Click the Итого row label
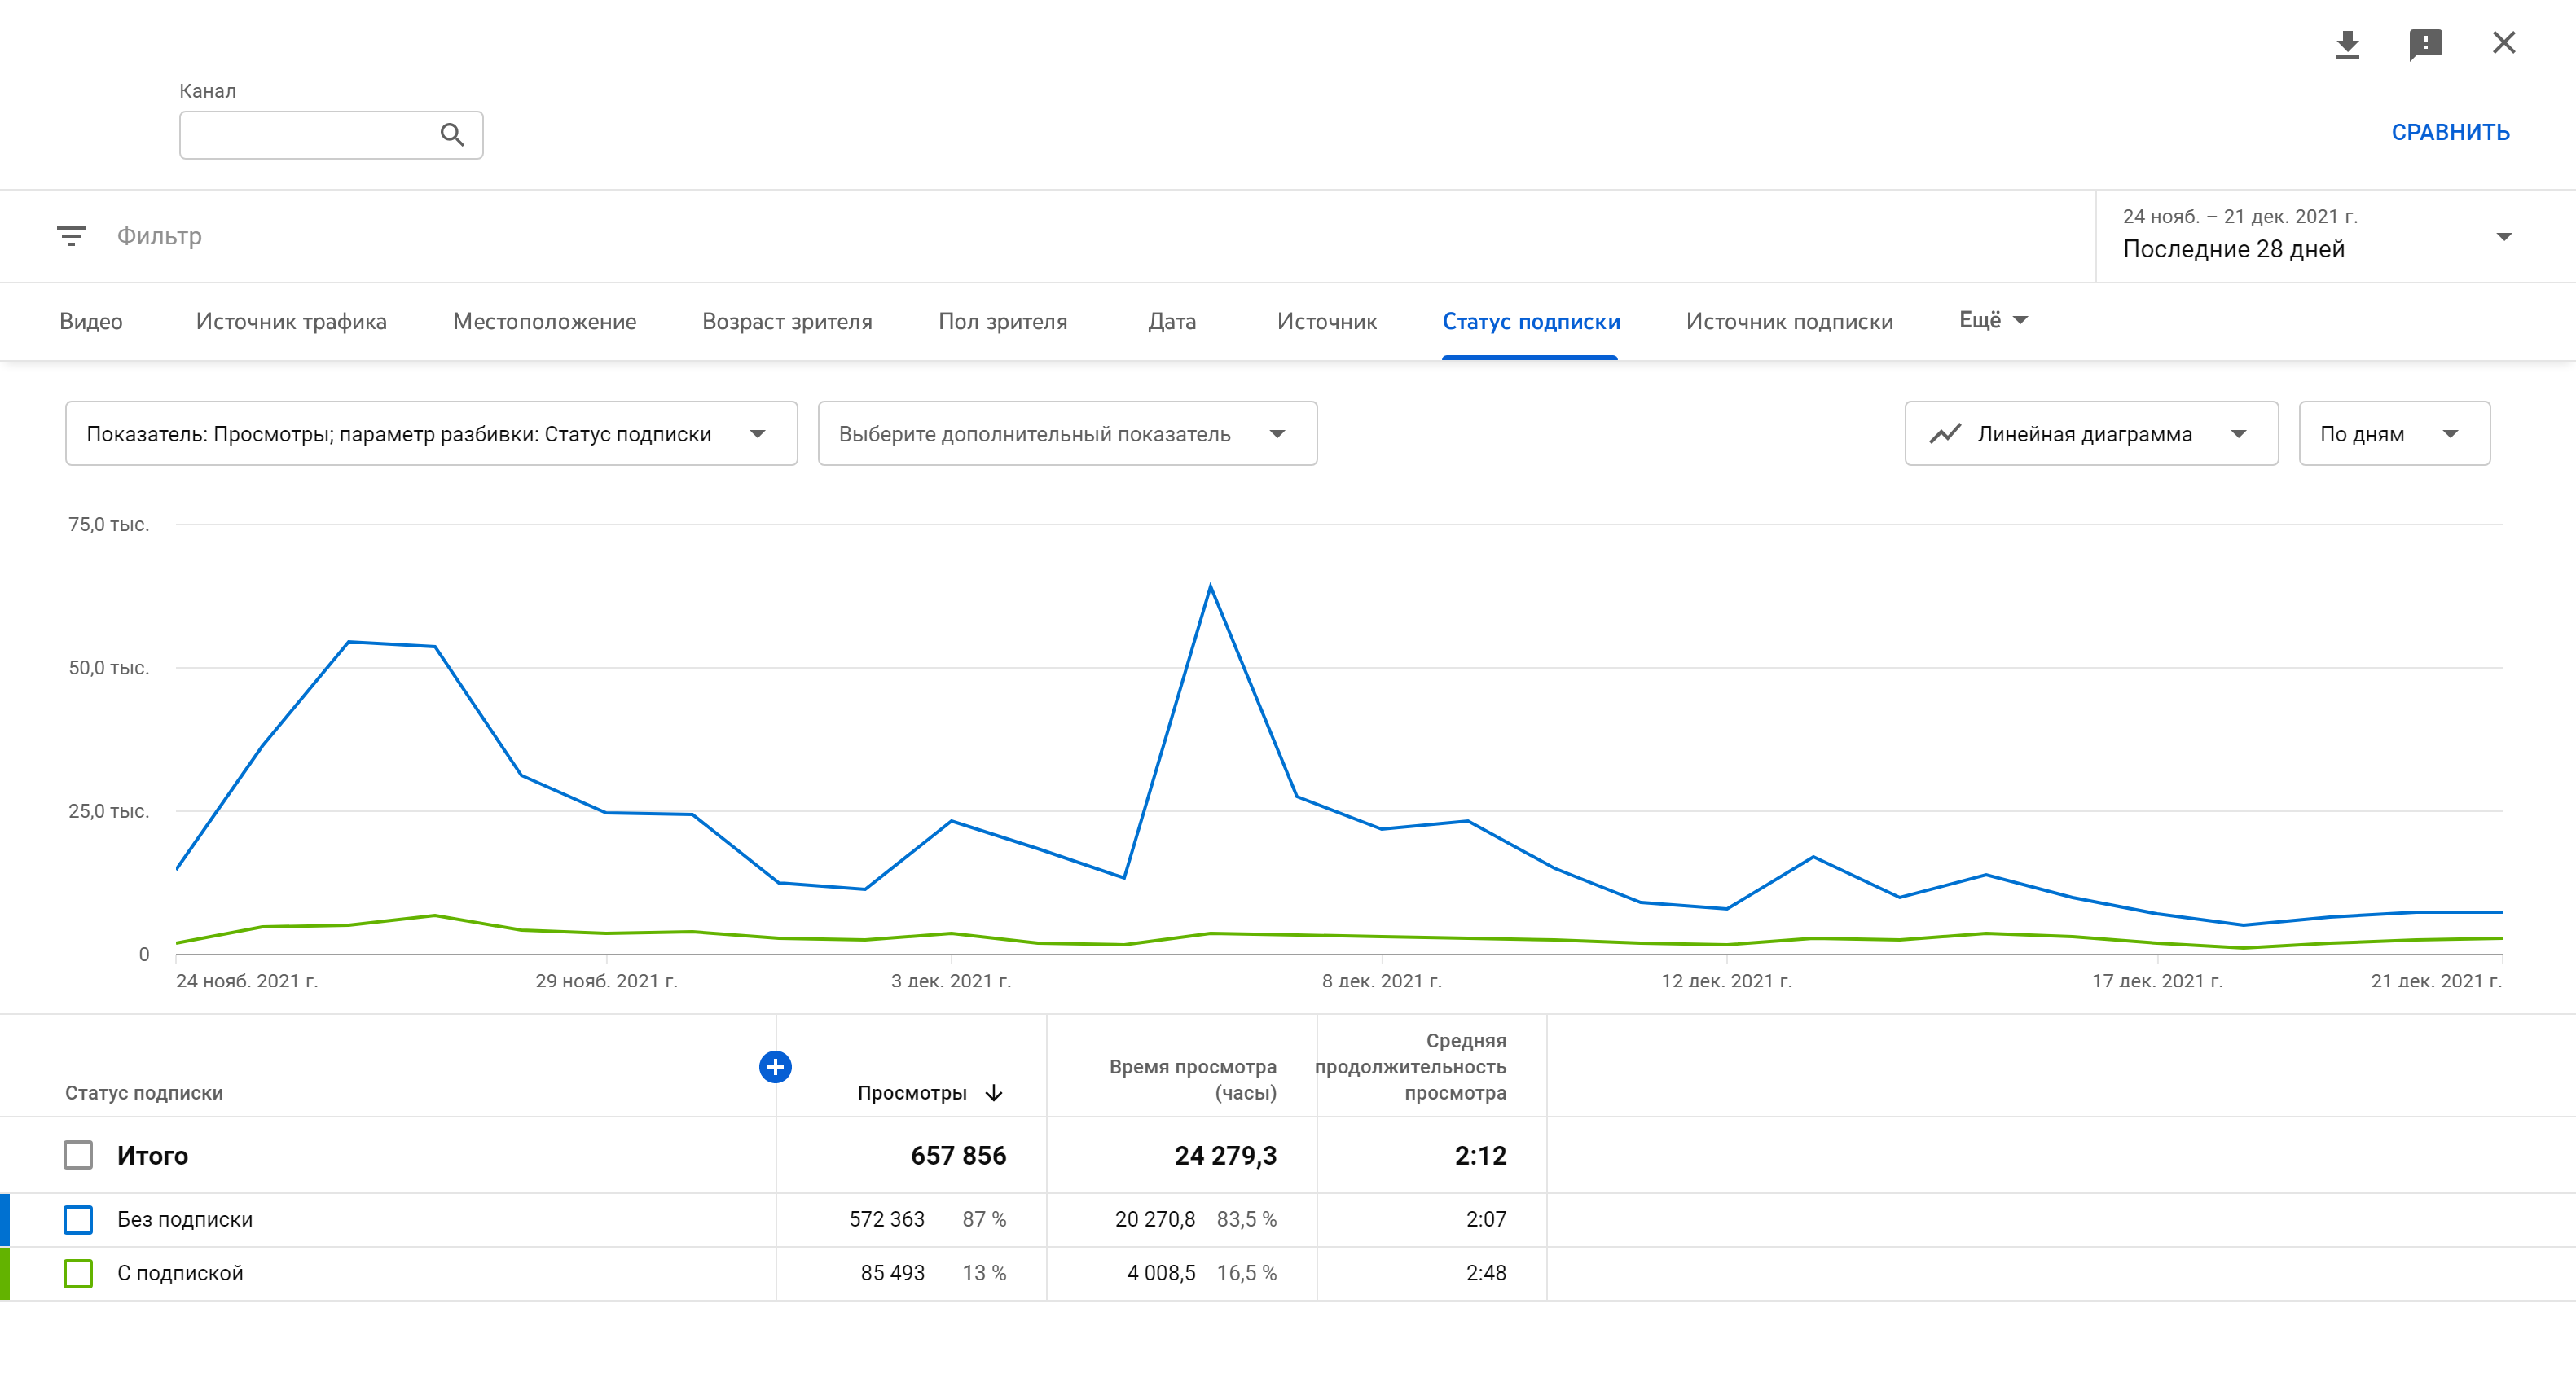The height and width of the screenshot is (1374, 2576). [152, 1156]
